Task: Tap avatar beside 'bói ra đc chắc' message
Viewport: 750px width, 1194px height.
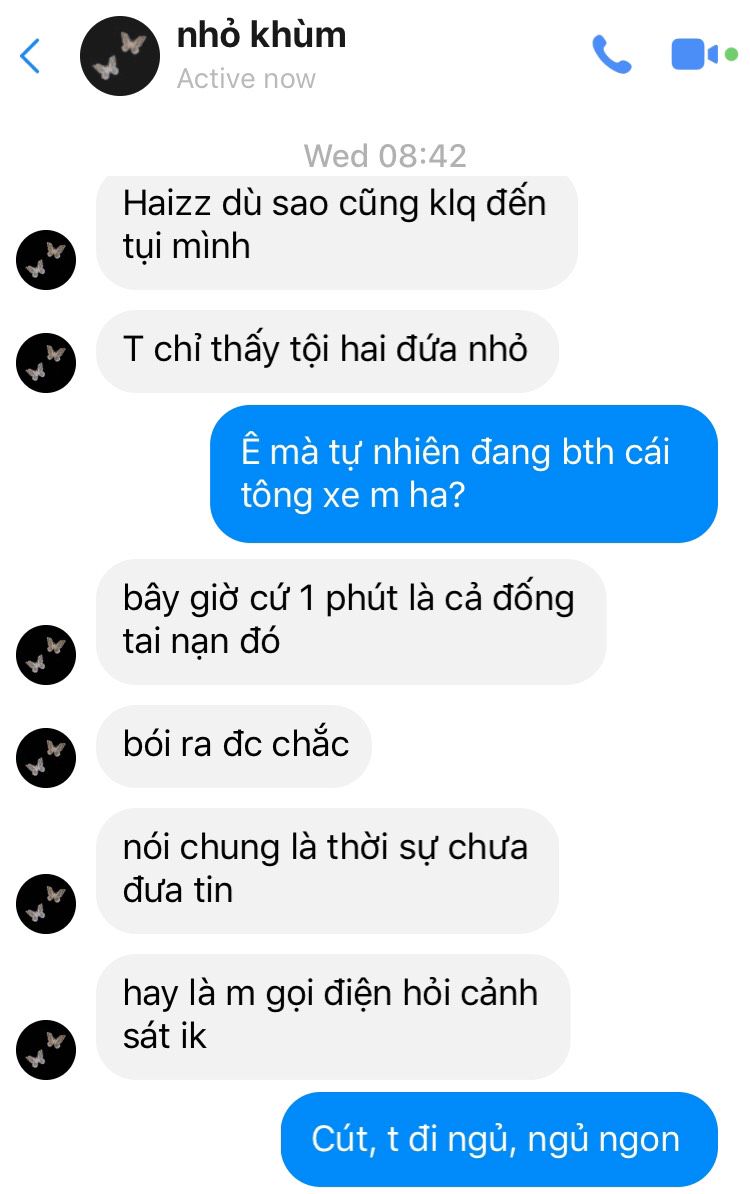Action: [x=46, y=758]
